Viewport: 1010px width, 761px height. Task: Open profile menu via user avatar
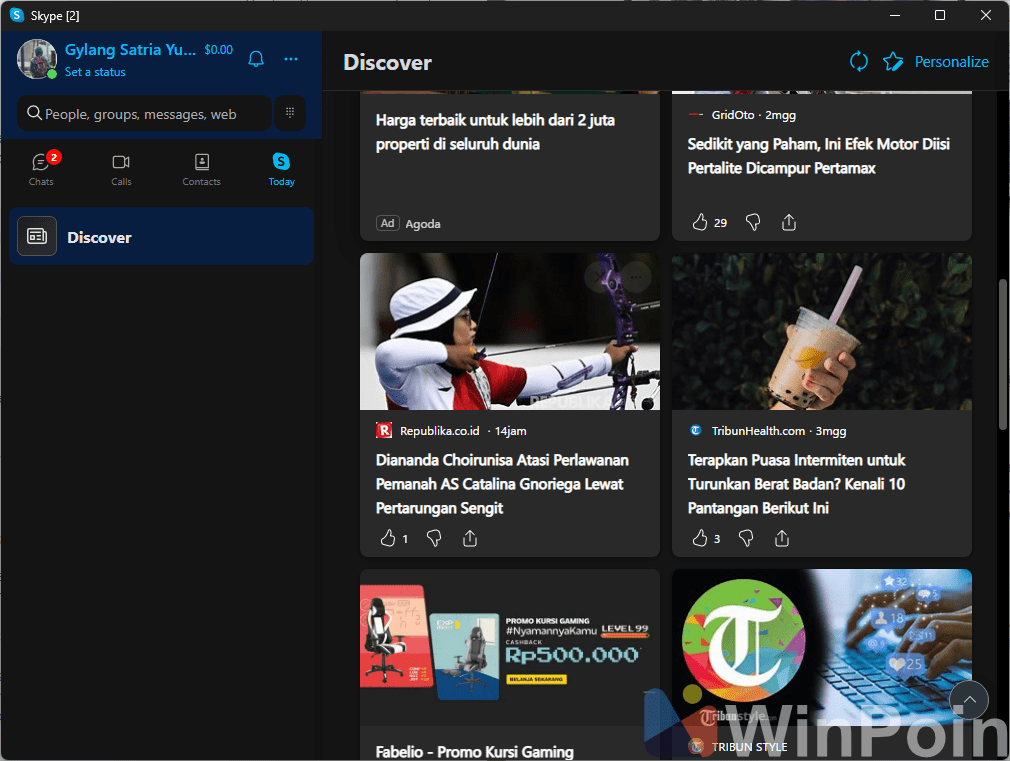pos(37,59)
